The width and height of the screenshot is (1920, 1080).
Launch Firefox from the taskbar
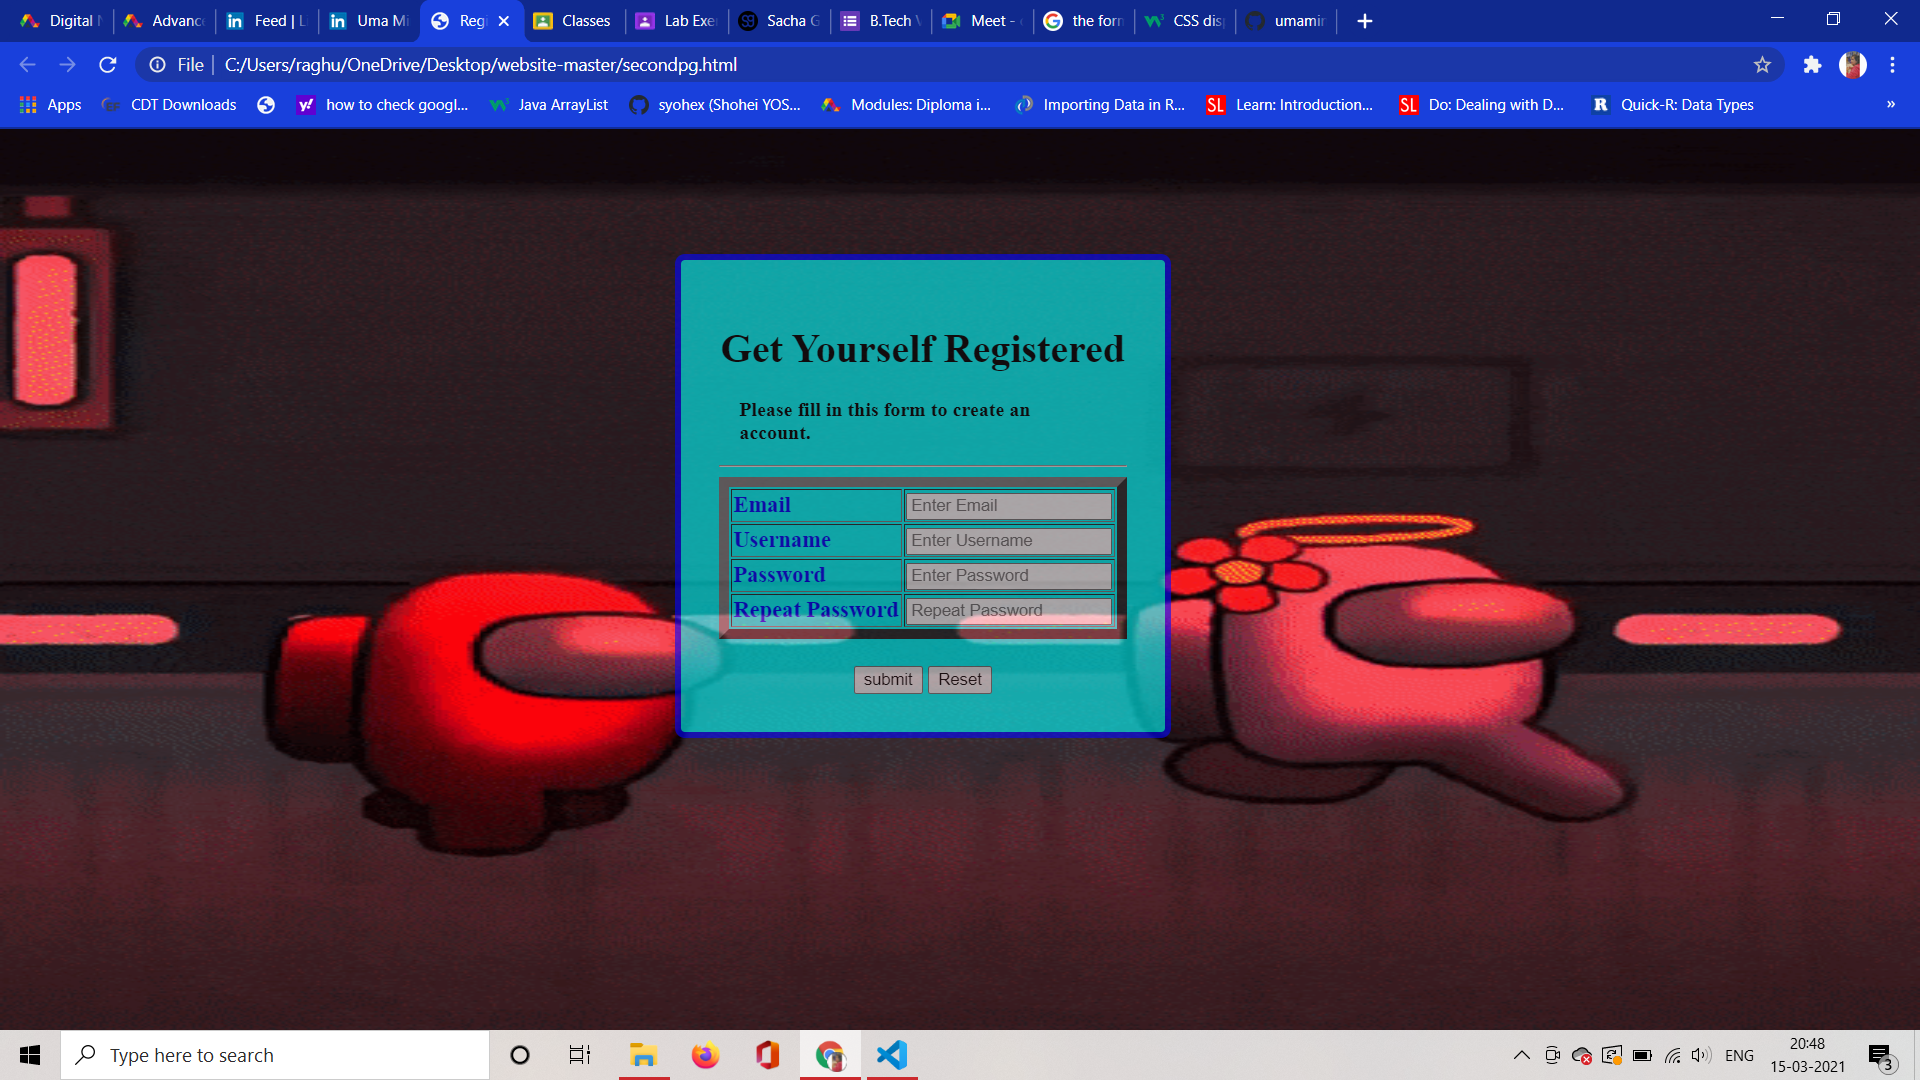click(x=705, y=1054)
